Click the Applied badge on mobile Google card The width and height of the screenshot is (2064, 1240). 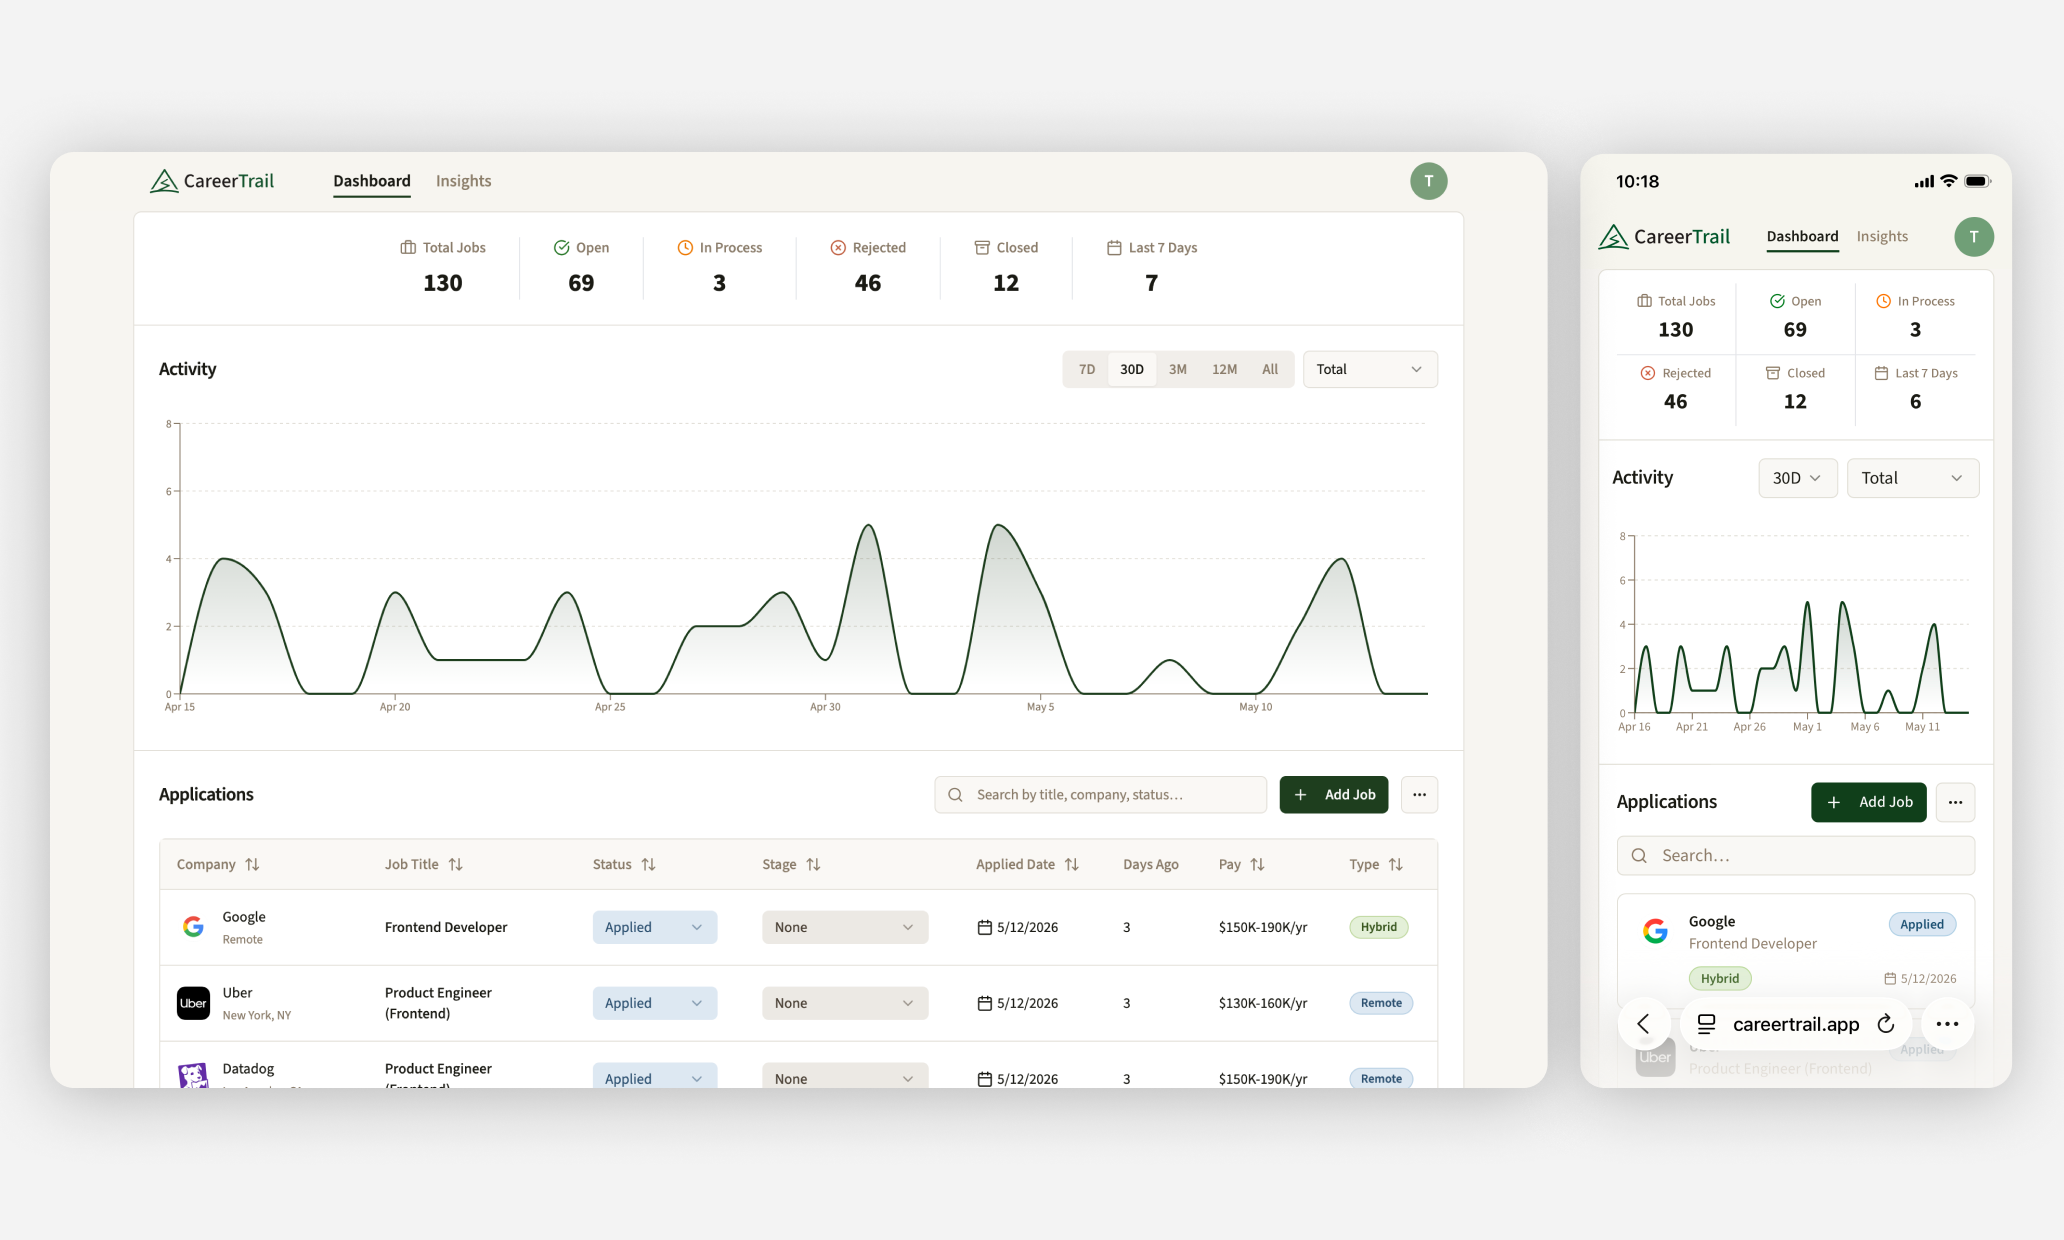[x=1922, y=924]
